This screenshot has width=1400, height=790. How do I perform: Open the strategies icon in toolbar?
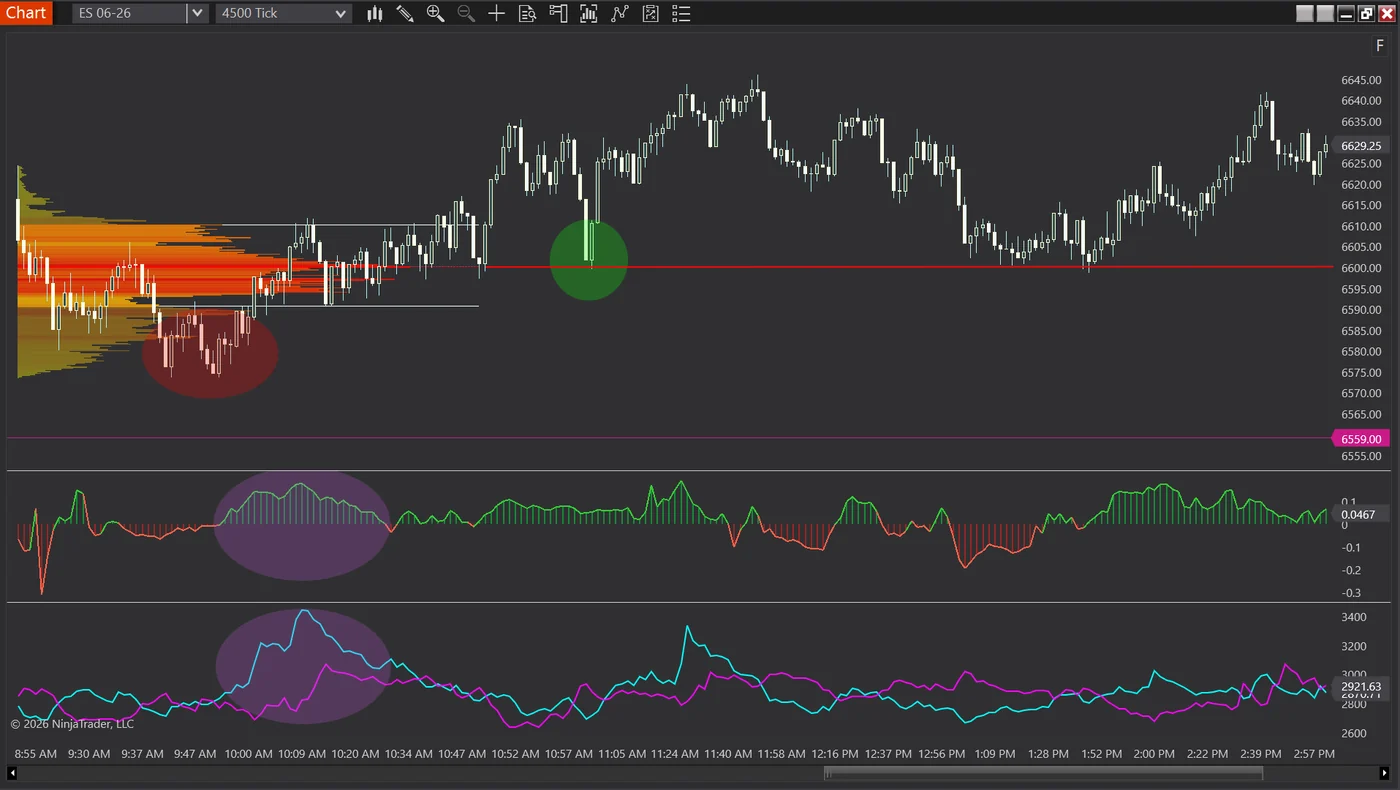click(650, 13)
